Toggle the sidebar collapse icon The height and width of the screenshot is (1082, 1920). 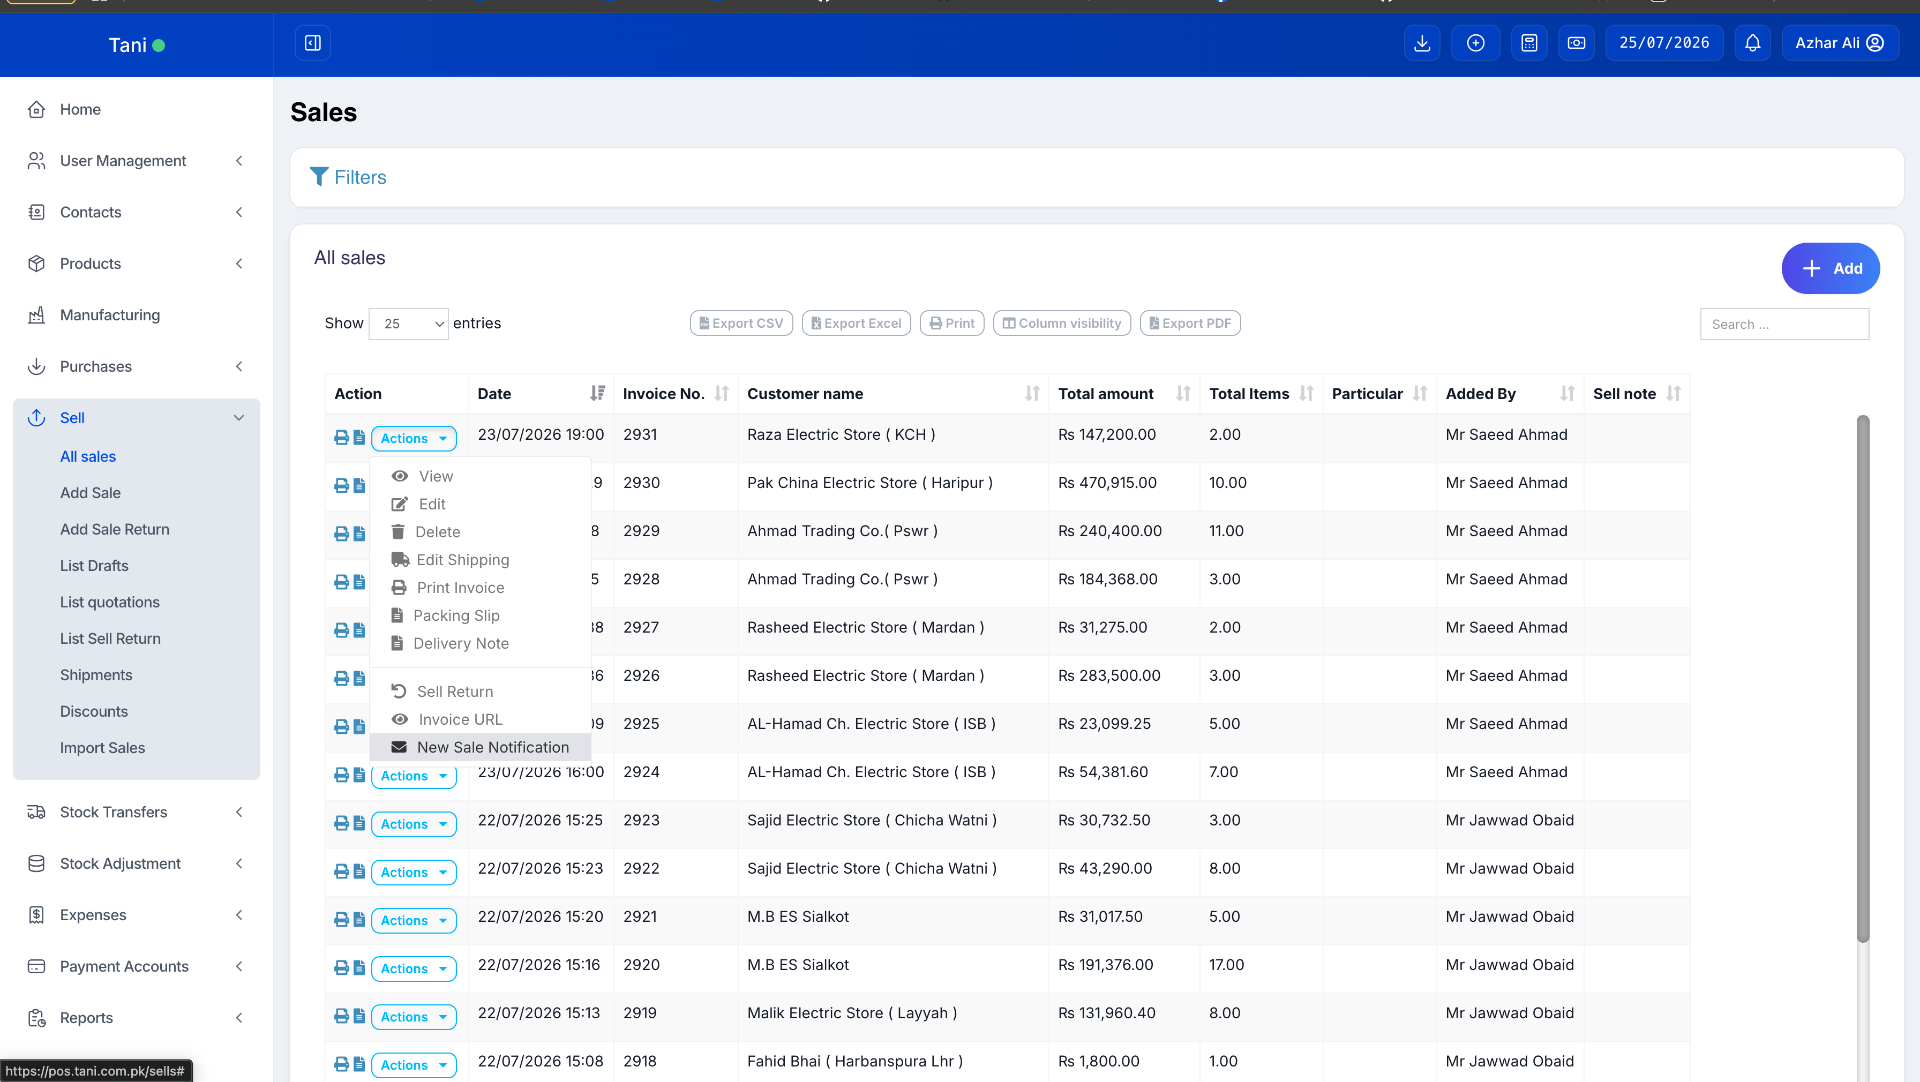pos(313,43)
